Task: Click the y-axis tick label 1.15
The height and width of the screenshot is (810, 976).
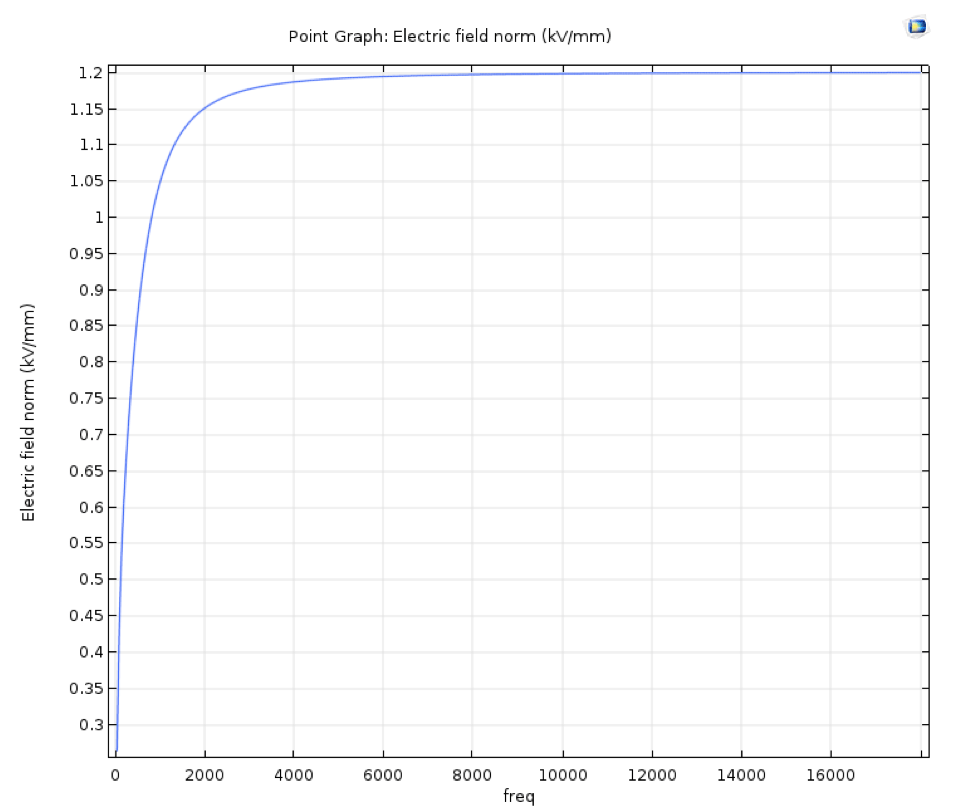Action: 86,110
